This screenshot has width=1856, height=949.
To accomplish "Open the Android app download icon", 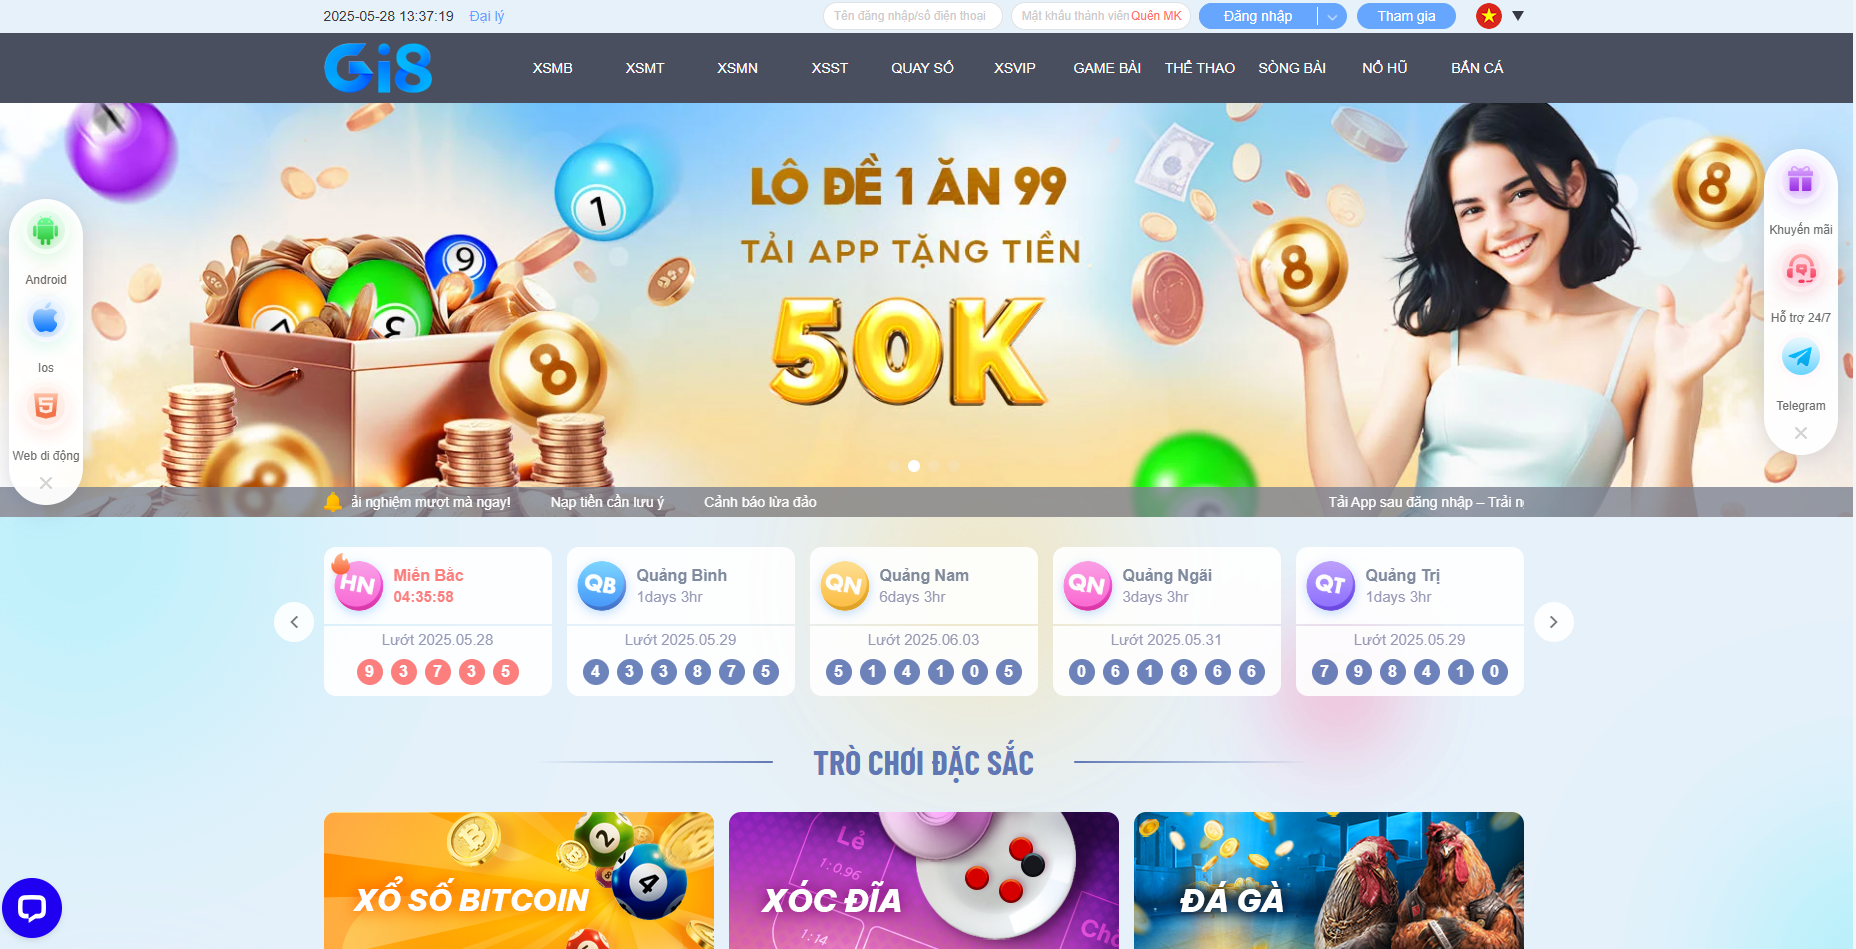I will click(x=46, y=232).
